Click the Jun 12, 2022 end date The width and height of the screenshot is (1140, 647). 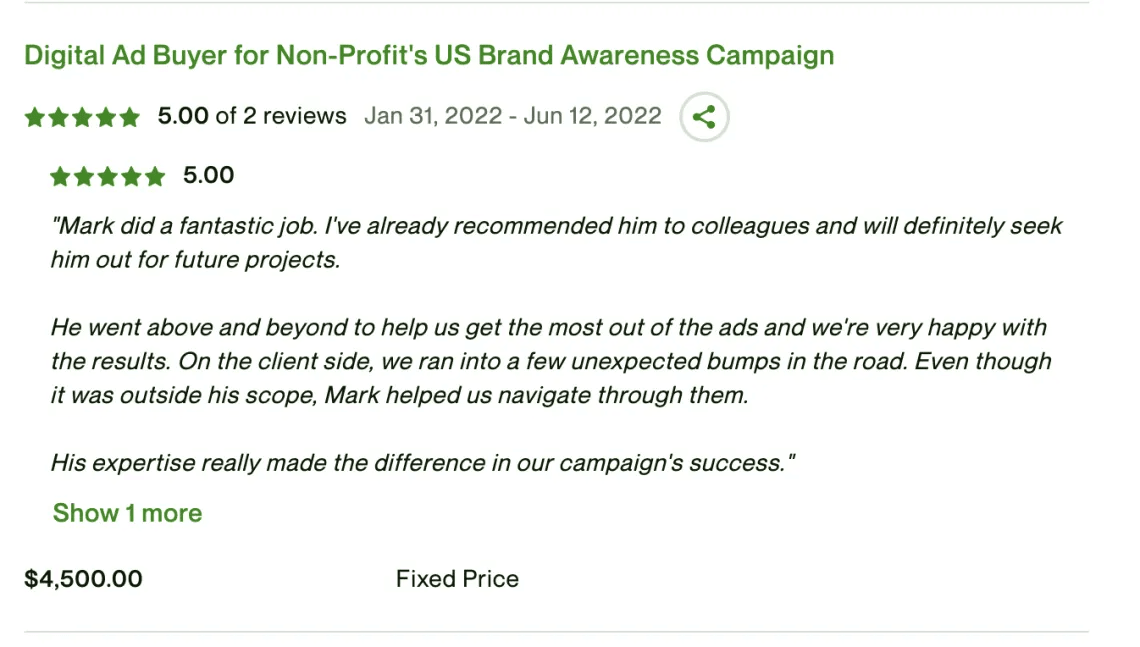[x=593, y=116]
